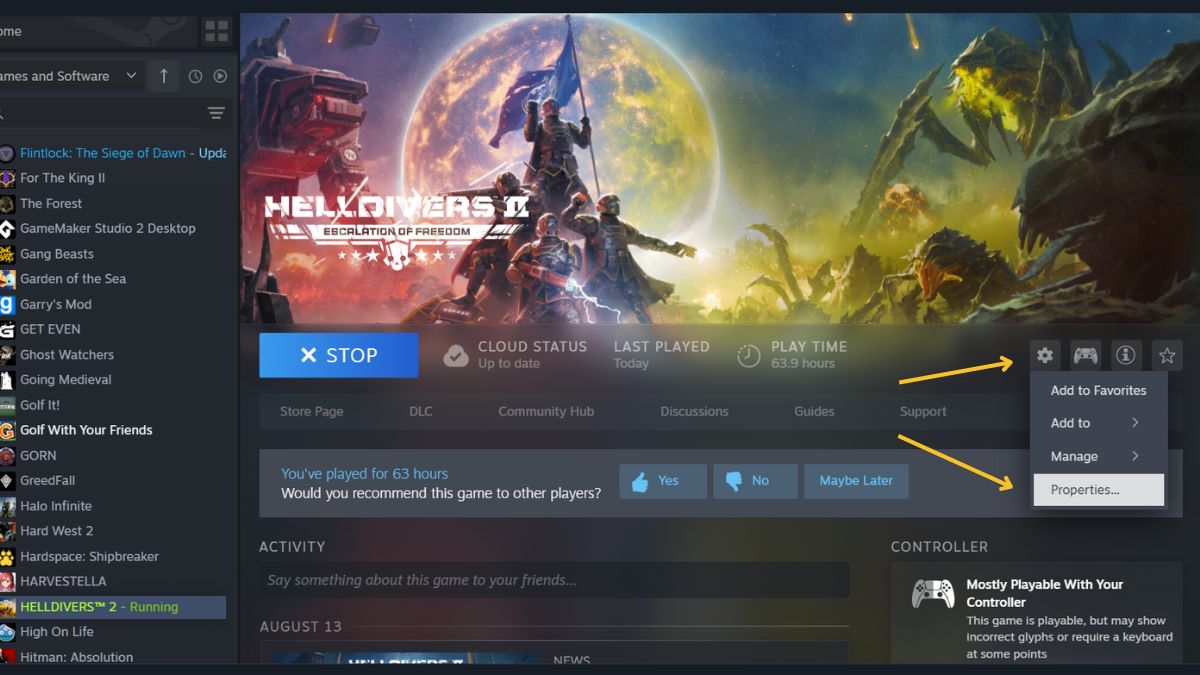Viewport: 1200px width, 675px height.
Task: Select Hitman: Absolution in library
Action: [77, 657]
